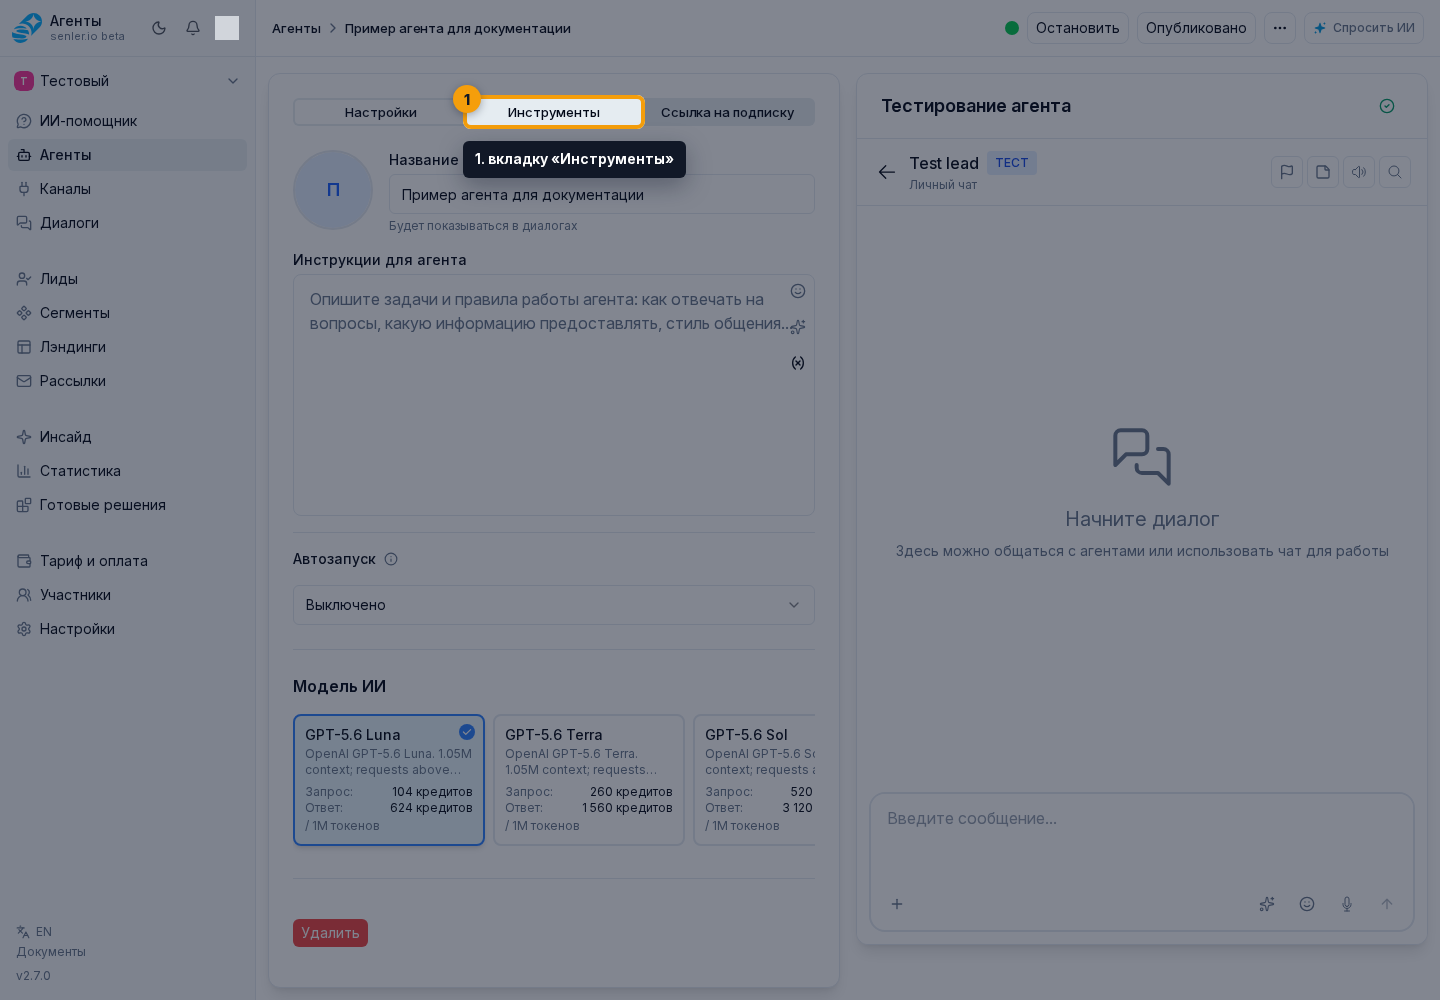Click the agent name input field

601,195
